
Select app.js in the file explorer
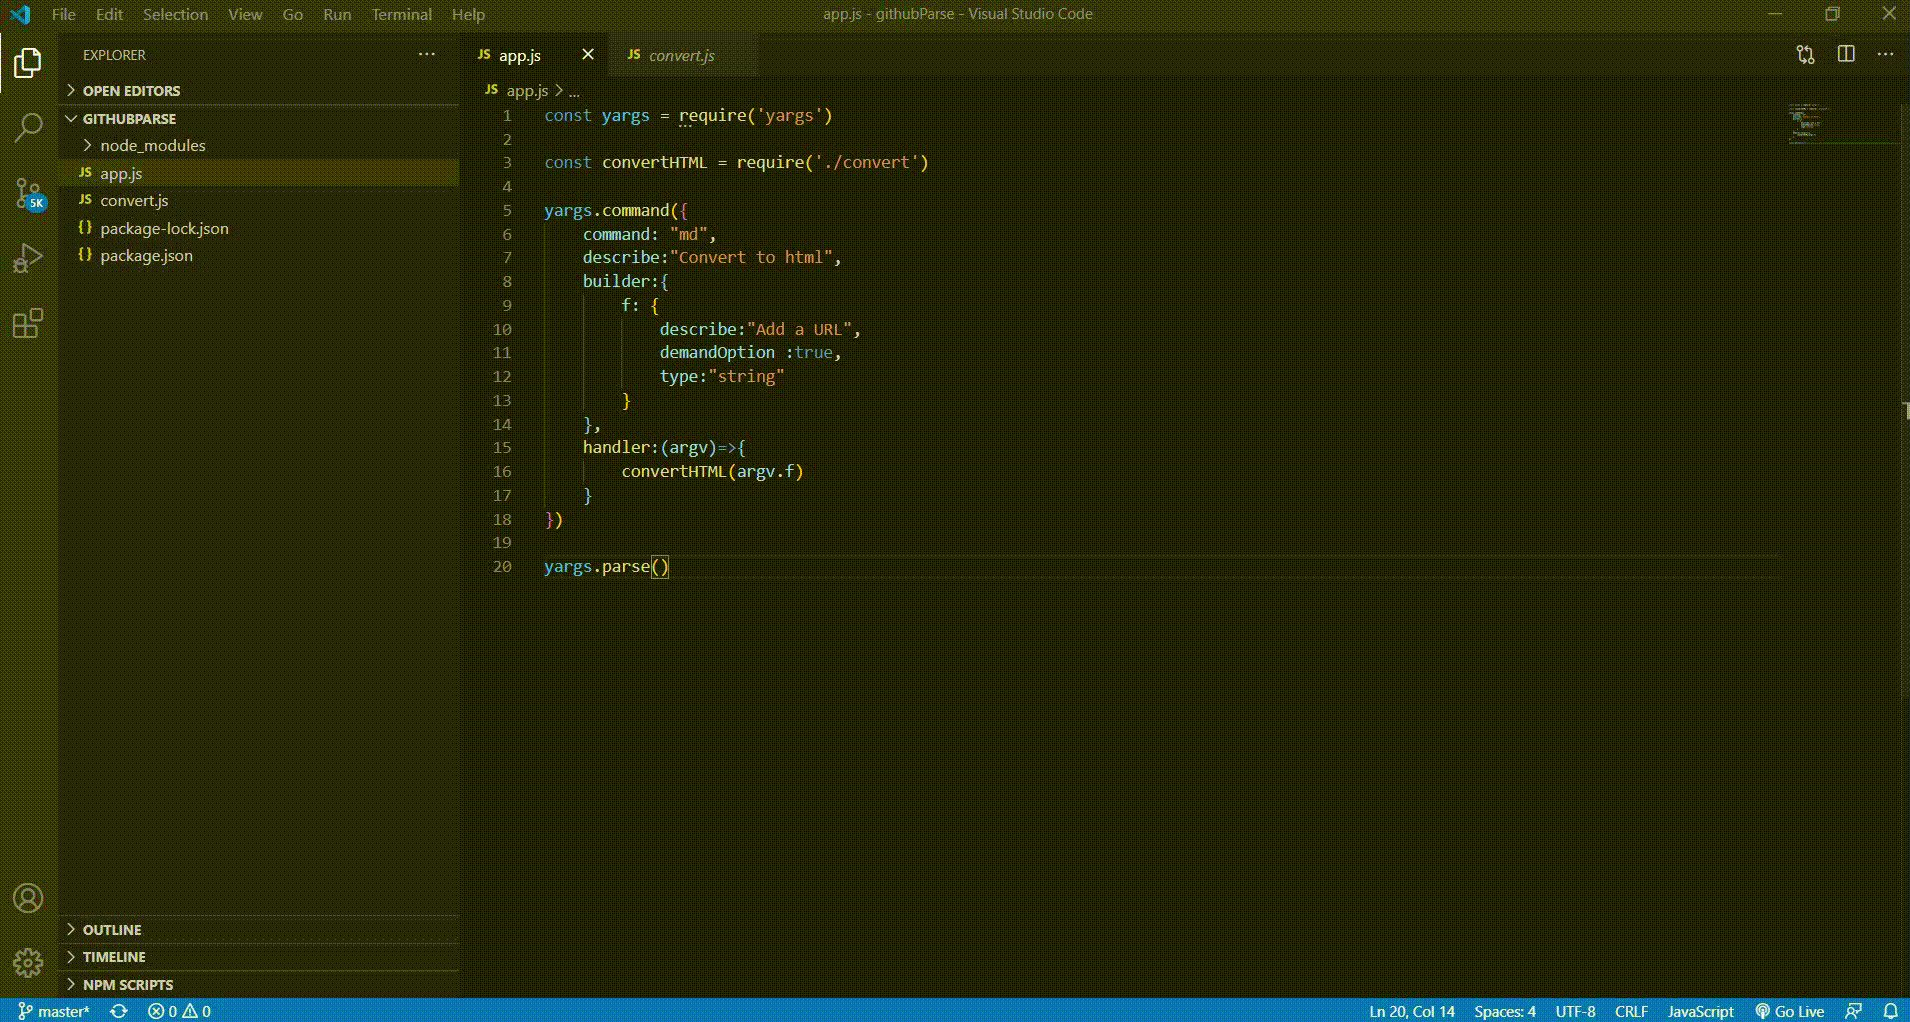[x=260, y=173]
